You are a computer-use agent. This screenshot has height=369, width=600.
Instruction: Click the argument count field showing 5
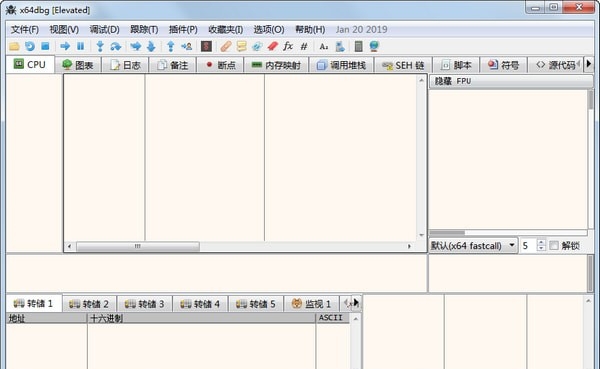point(528,245)
